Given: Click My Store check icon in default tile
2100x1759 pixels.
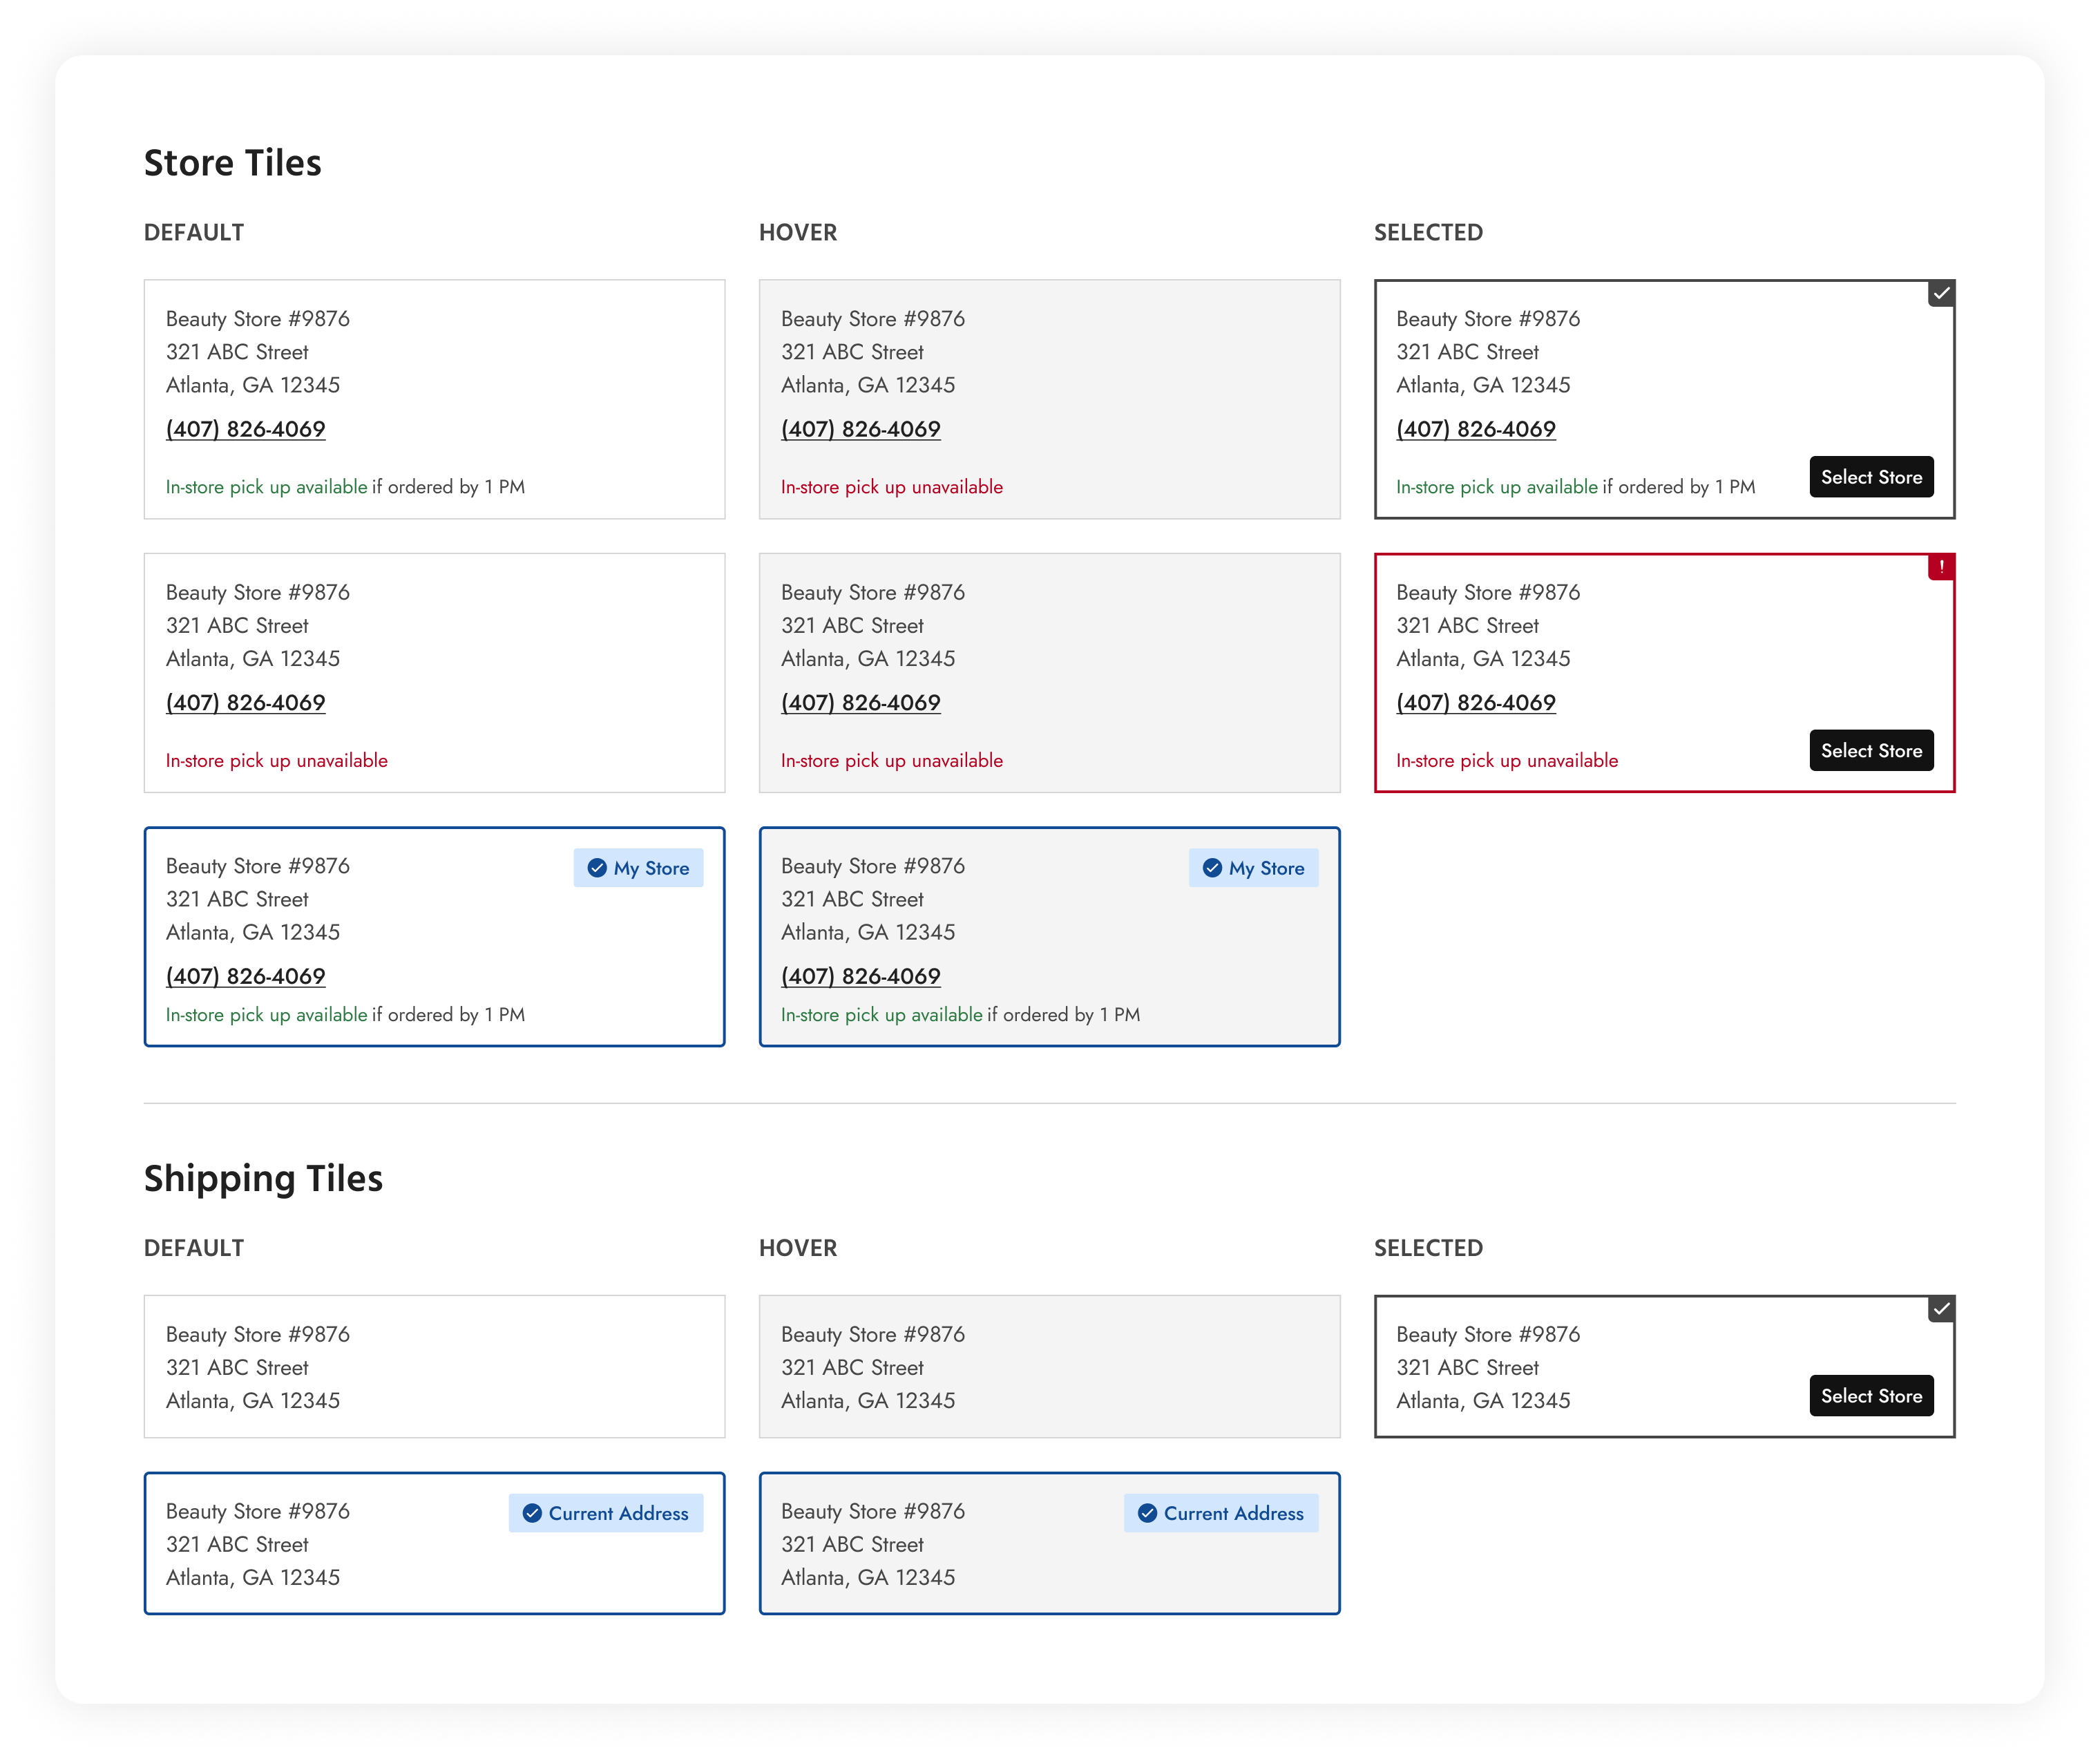Looking at the screenshot, I should [x=597, y=868].
